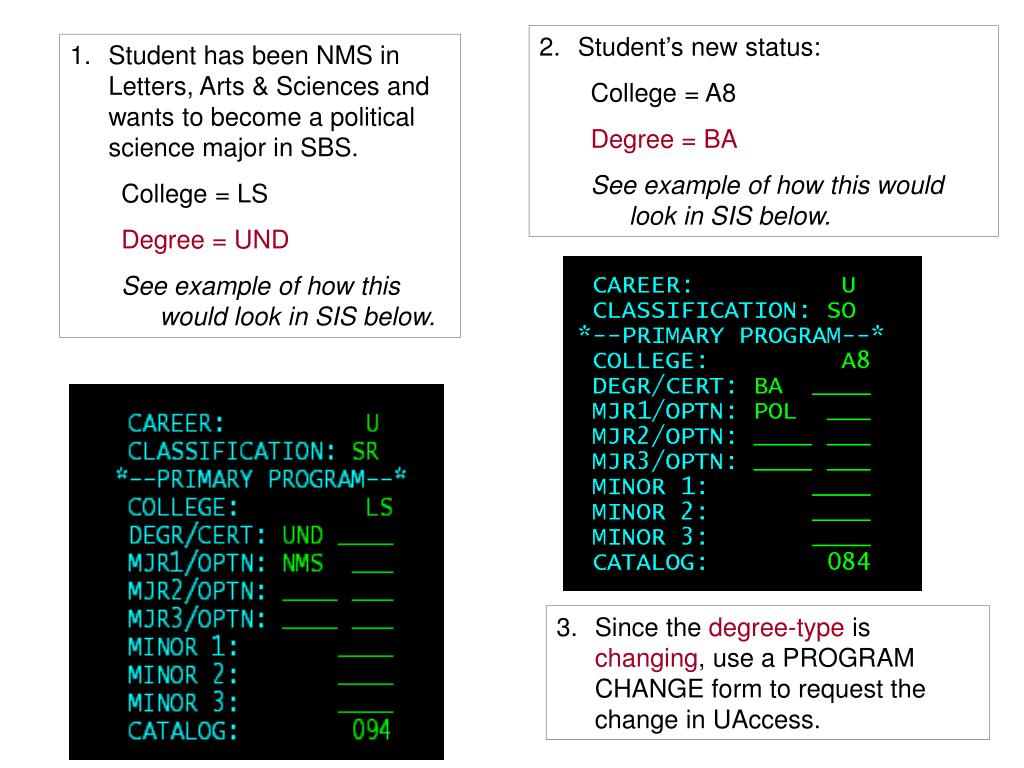Click the PRIMARY PROGRAM header in right terminal

click(731, 335)
